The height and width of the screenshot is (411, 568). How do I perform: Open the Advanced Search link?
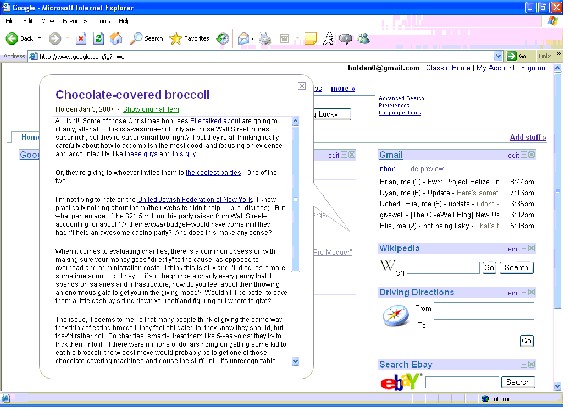coord(401,98)
